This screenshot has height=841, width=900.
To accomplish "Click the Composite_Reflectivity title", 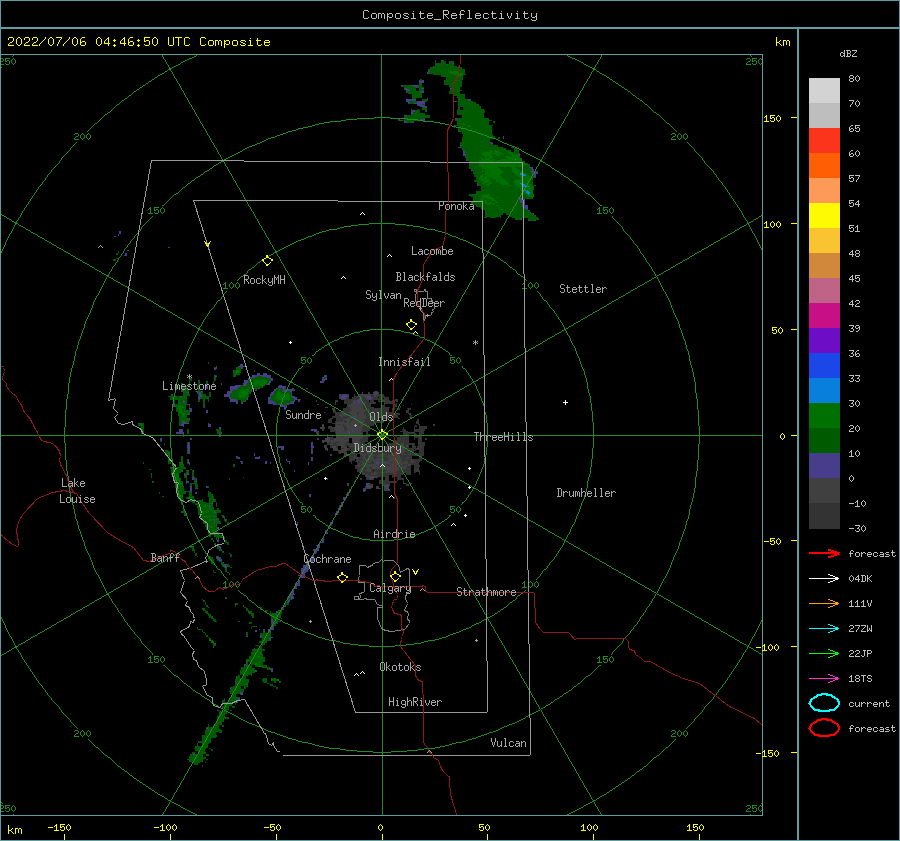I will (x=449, y=15).
